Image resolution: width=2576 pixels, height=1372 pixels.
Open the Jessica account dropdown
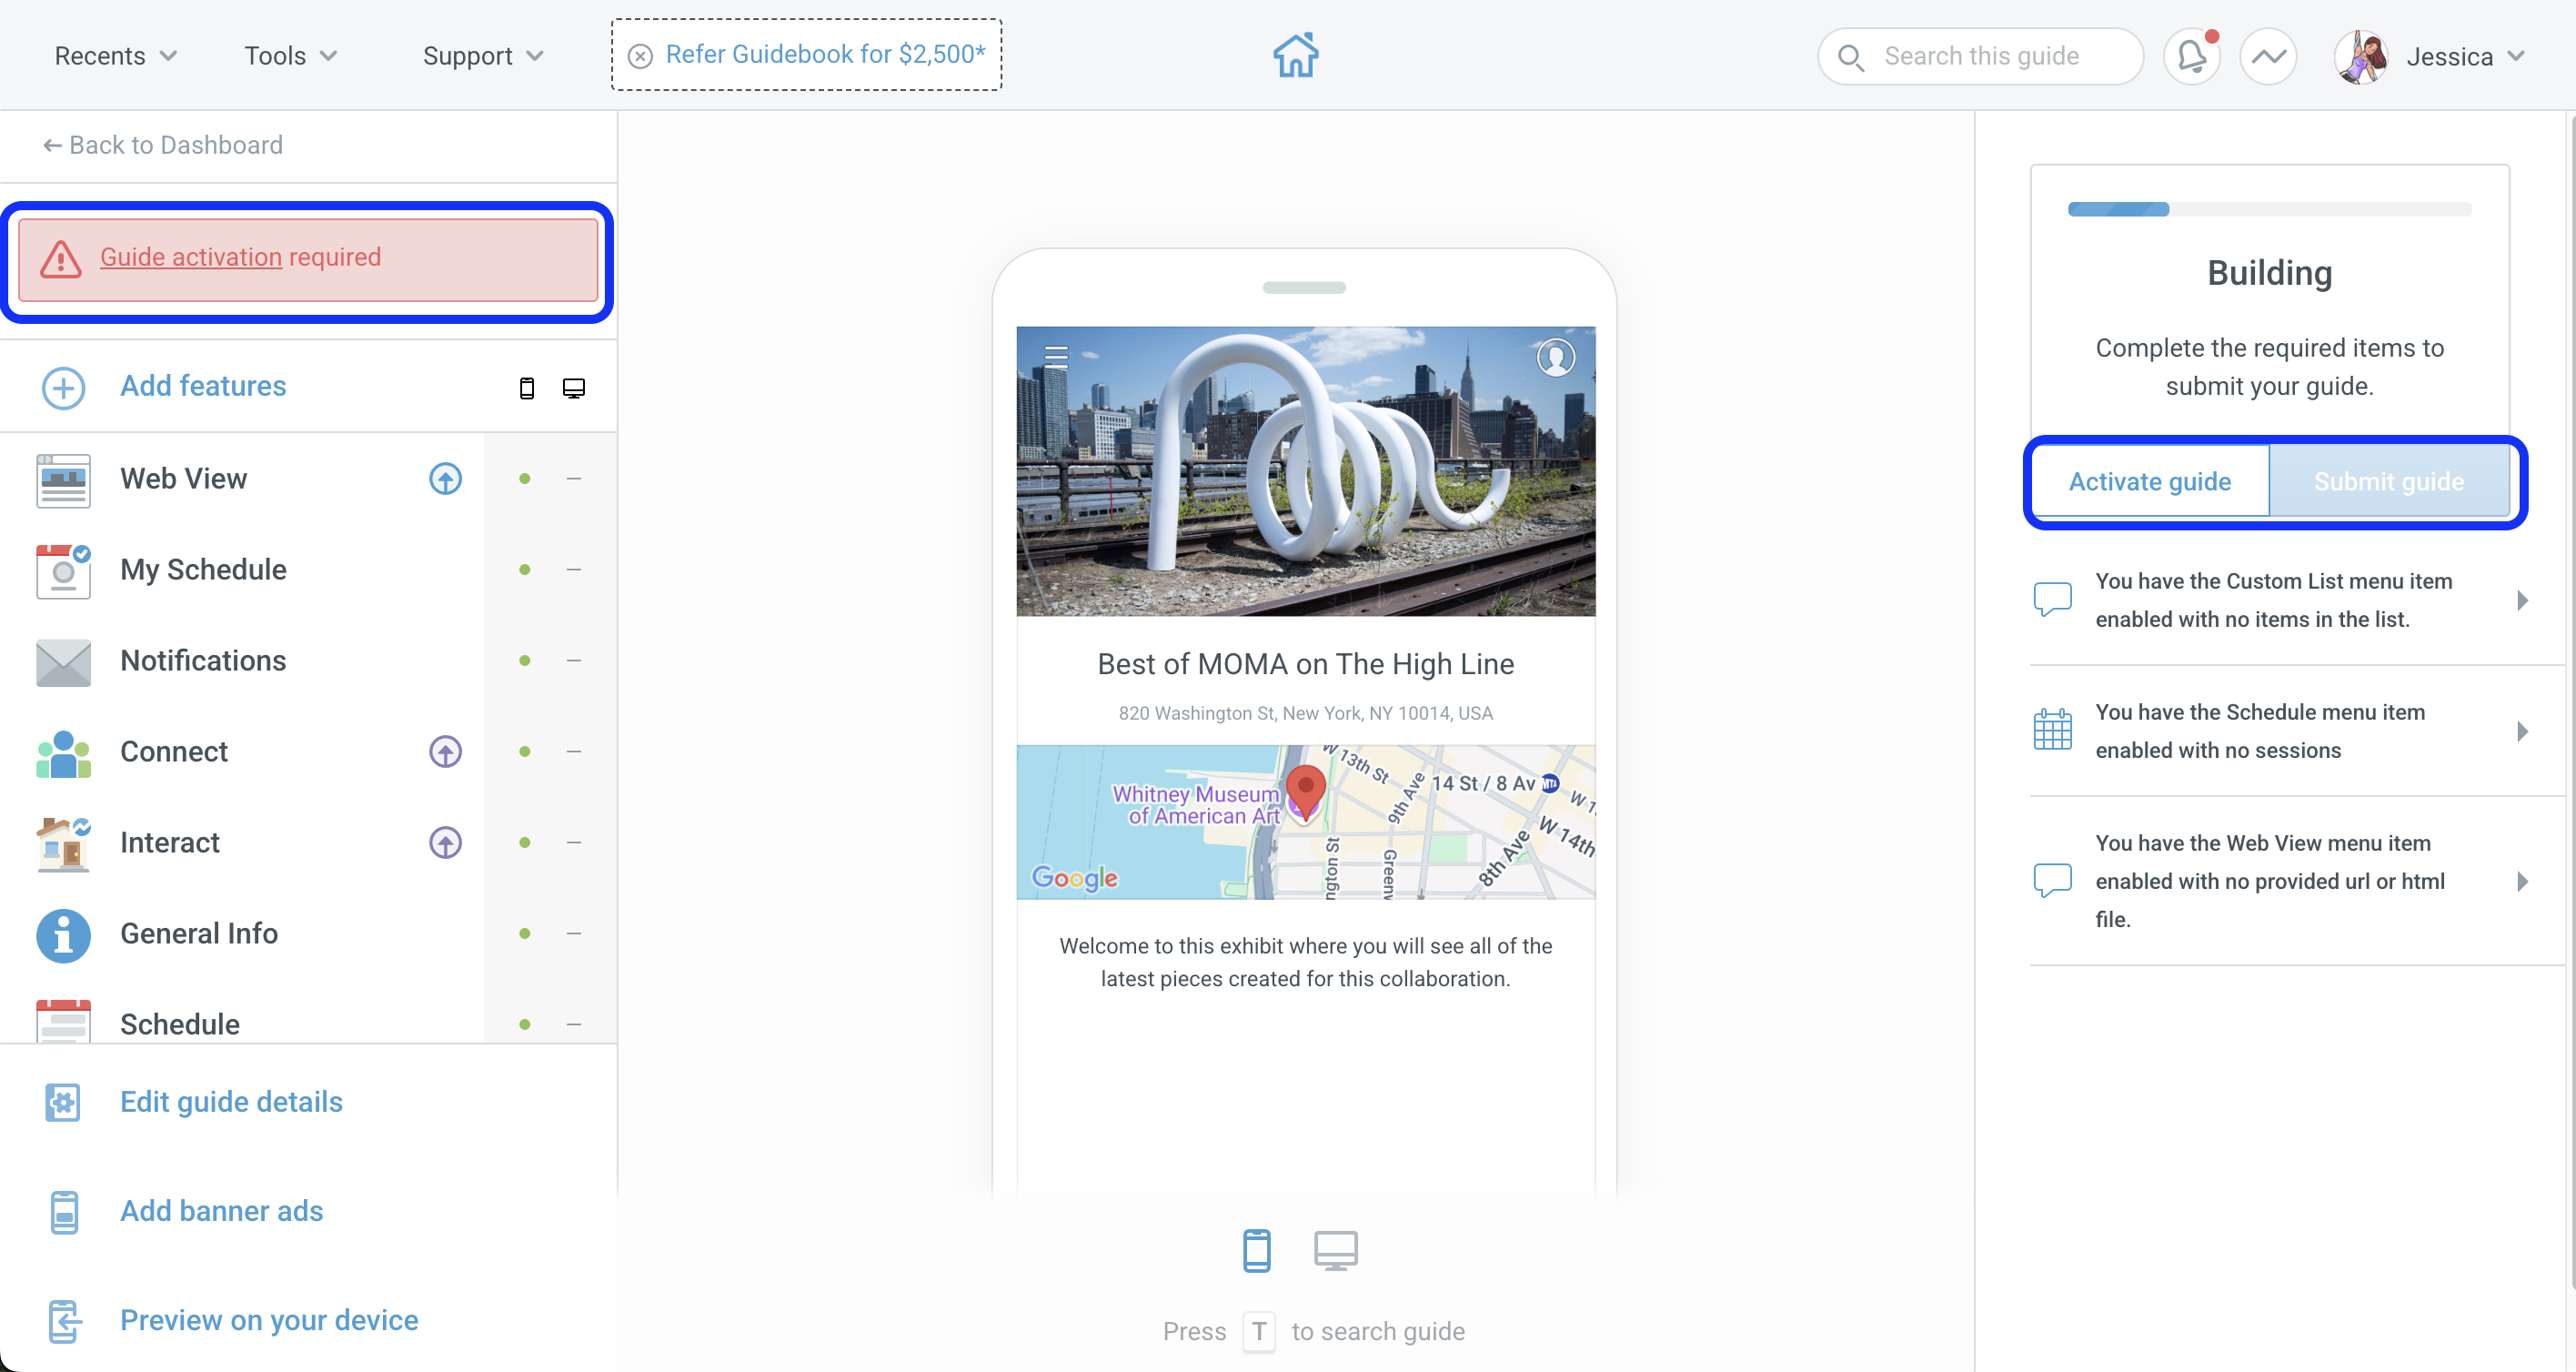click(x=2466, y=57)
